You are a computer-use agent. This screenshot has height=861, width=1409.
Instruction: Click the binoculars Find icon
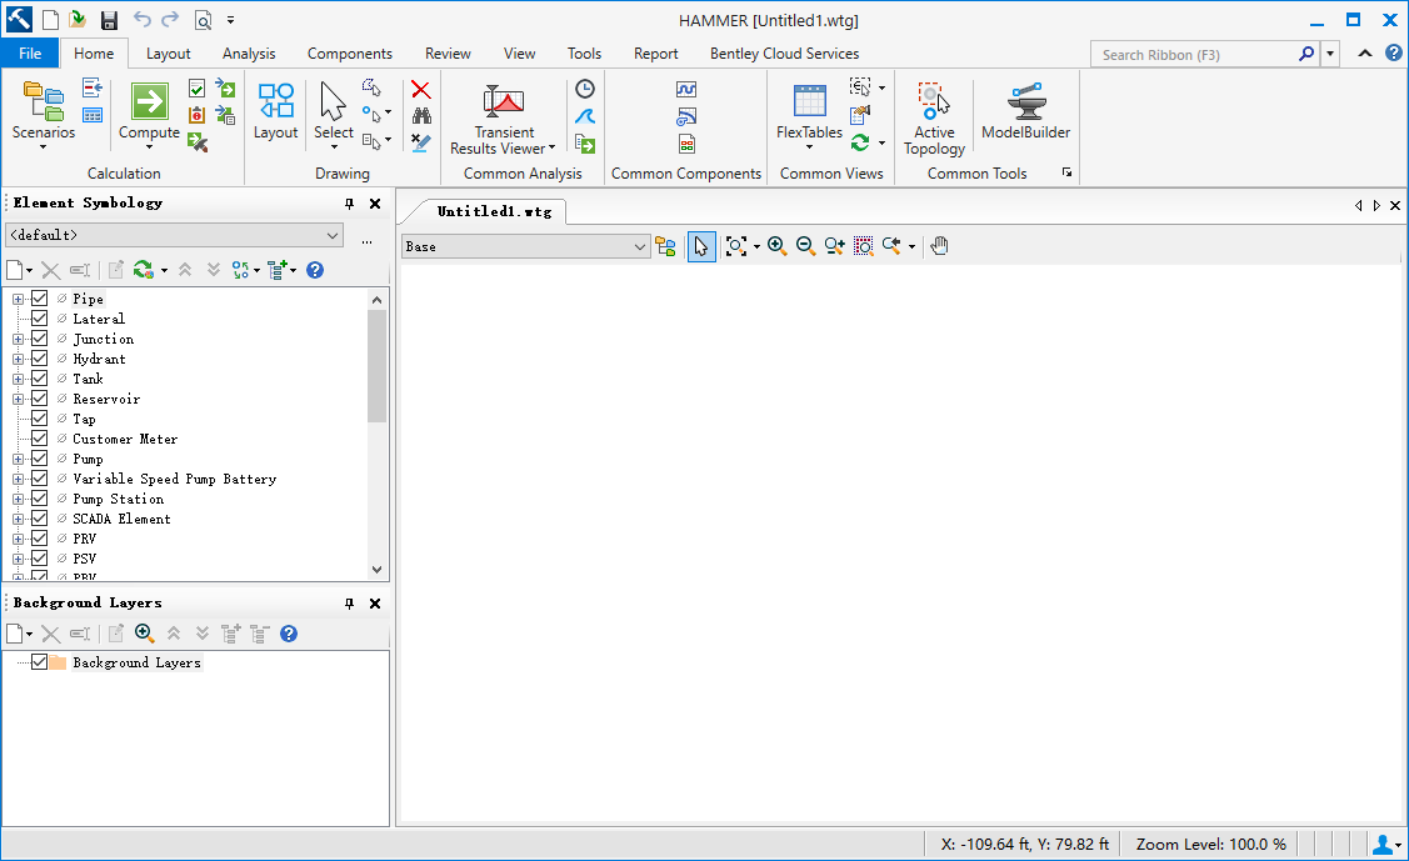[x=421, y=116]
